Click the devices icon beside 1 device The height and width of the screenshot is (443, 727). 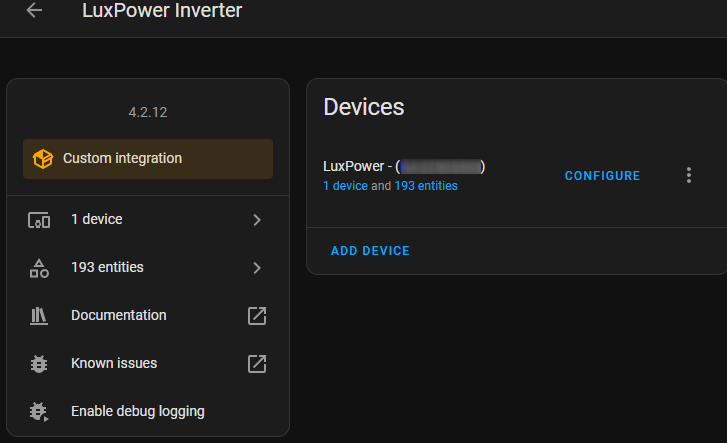click(39, 220)
